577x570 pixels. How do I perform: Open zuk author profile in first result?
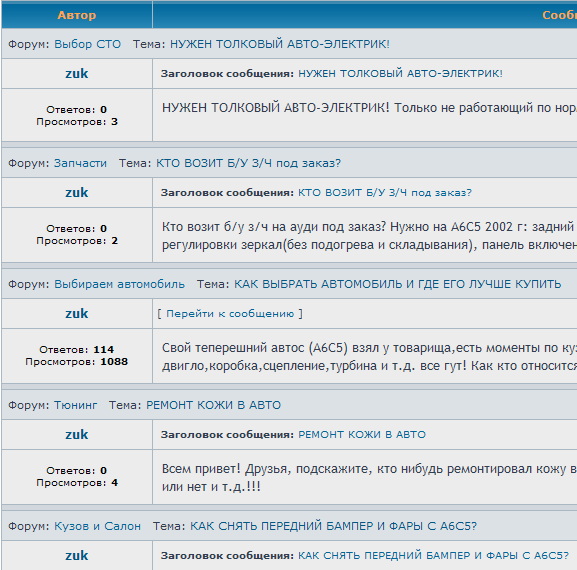click(77, 74)
